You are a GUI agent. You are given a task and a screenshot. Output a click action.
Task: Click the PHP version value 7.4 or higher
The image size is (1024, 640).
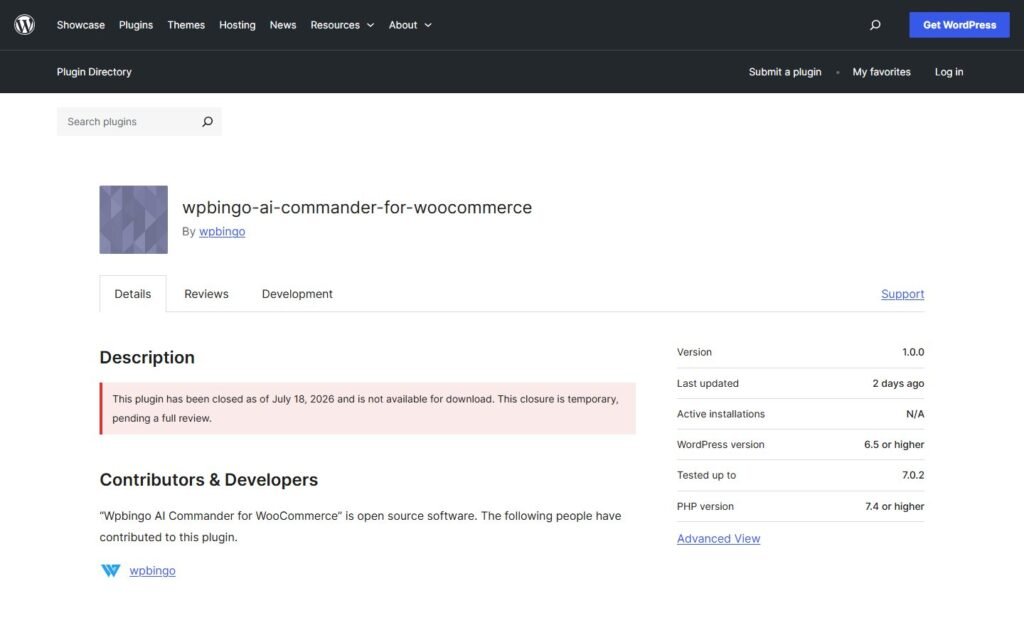click(x=894, y=507)
